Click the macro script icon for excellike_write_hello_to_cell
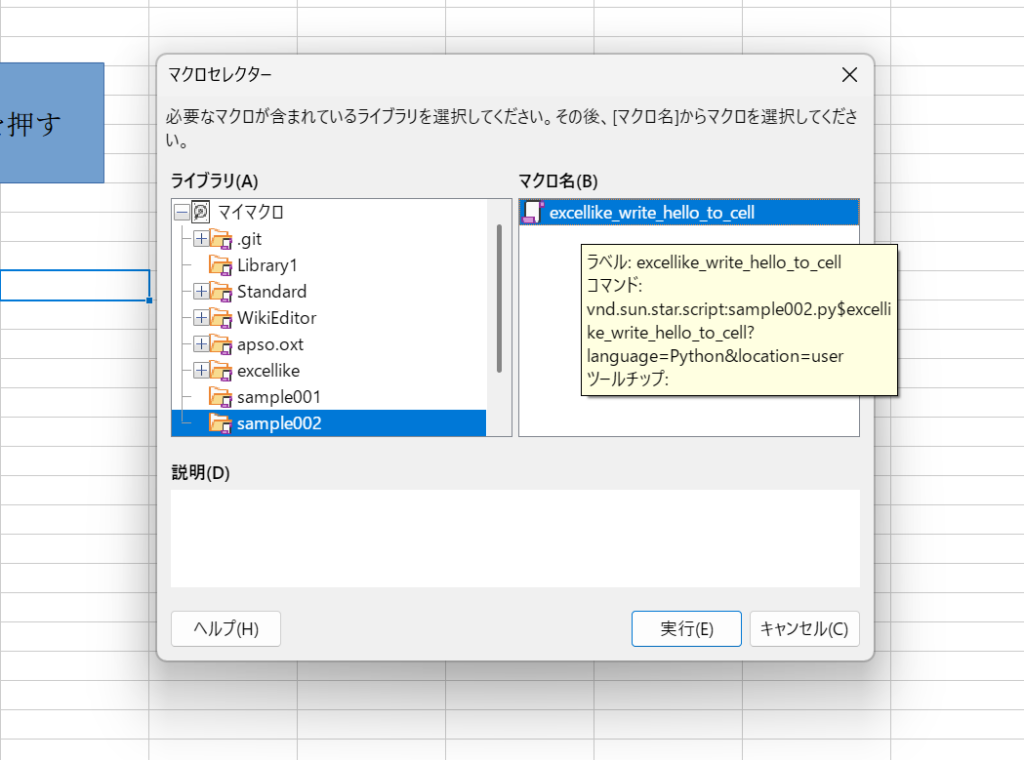Viewport: 1024px width, 760px height. [533, 212]
